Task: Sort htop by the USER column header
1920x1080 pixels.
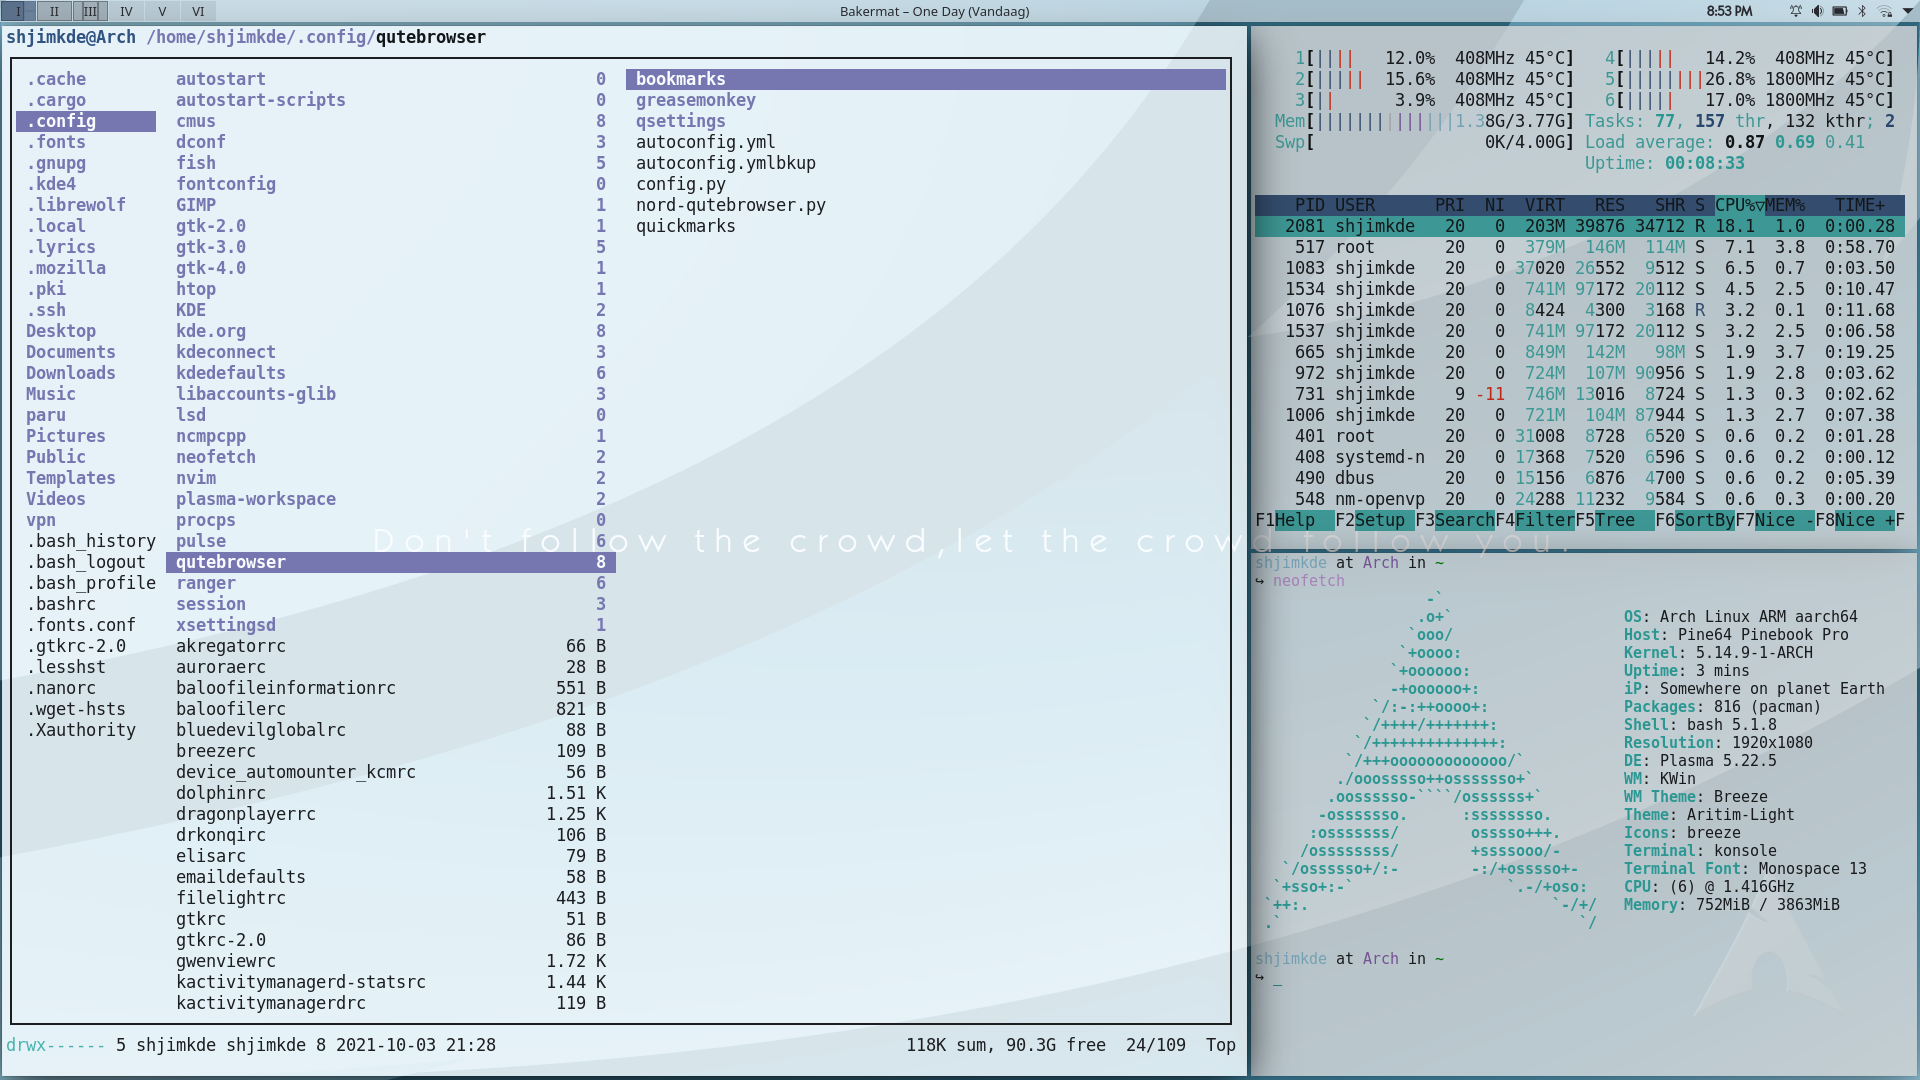Action: pyautogui.click(x=1355, y=205)
